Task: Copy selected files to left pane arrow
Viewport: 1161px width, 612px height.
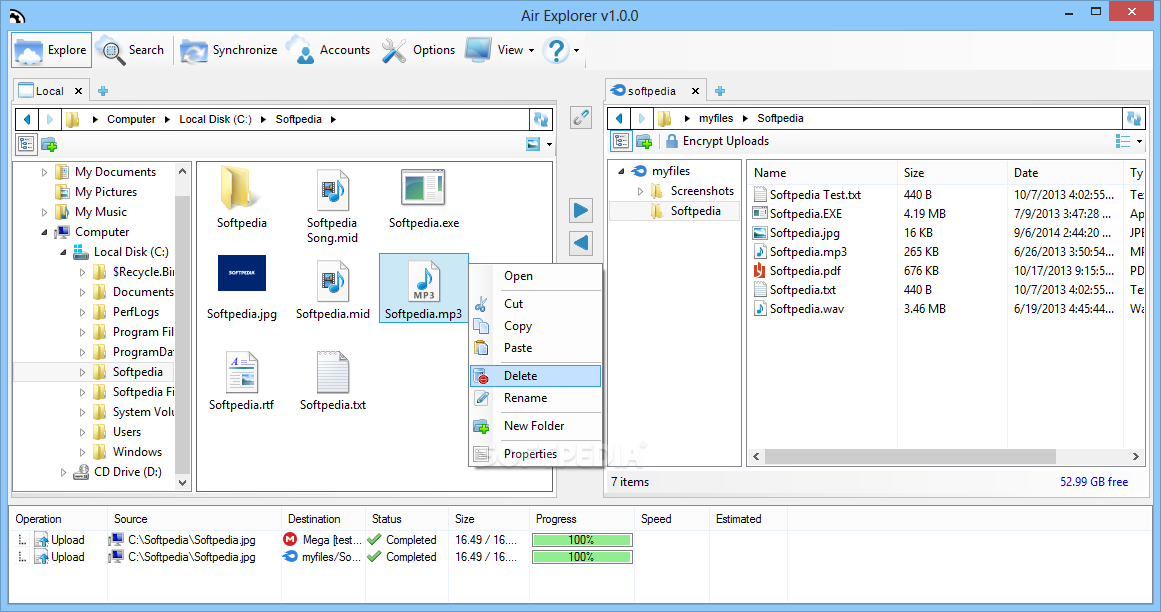Action: coord(581,243)
